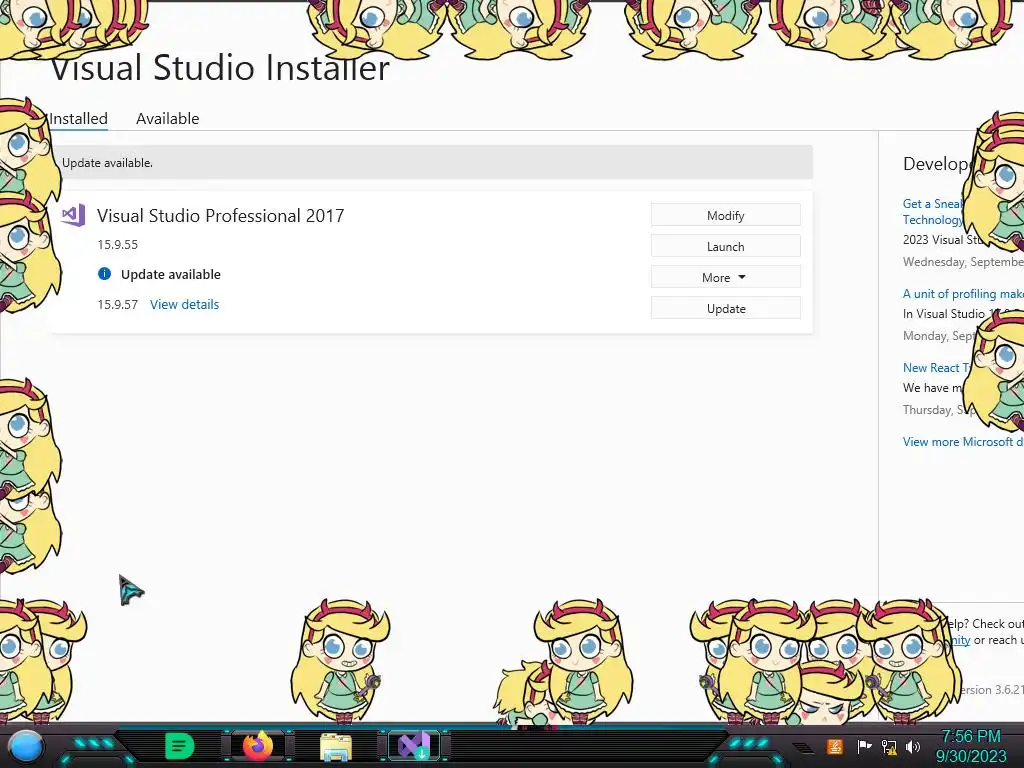Viewport: 1024px width, 768px height.
Task: Click the Visual Studio product logo
Action: 73,215
